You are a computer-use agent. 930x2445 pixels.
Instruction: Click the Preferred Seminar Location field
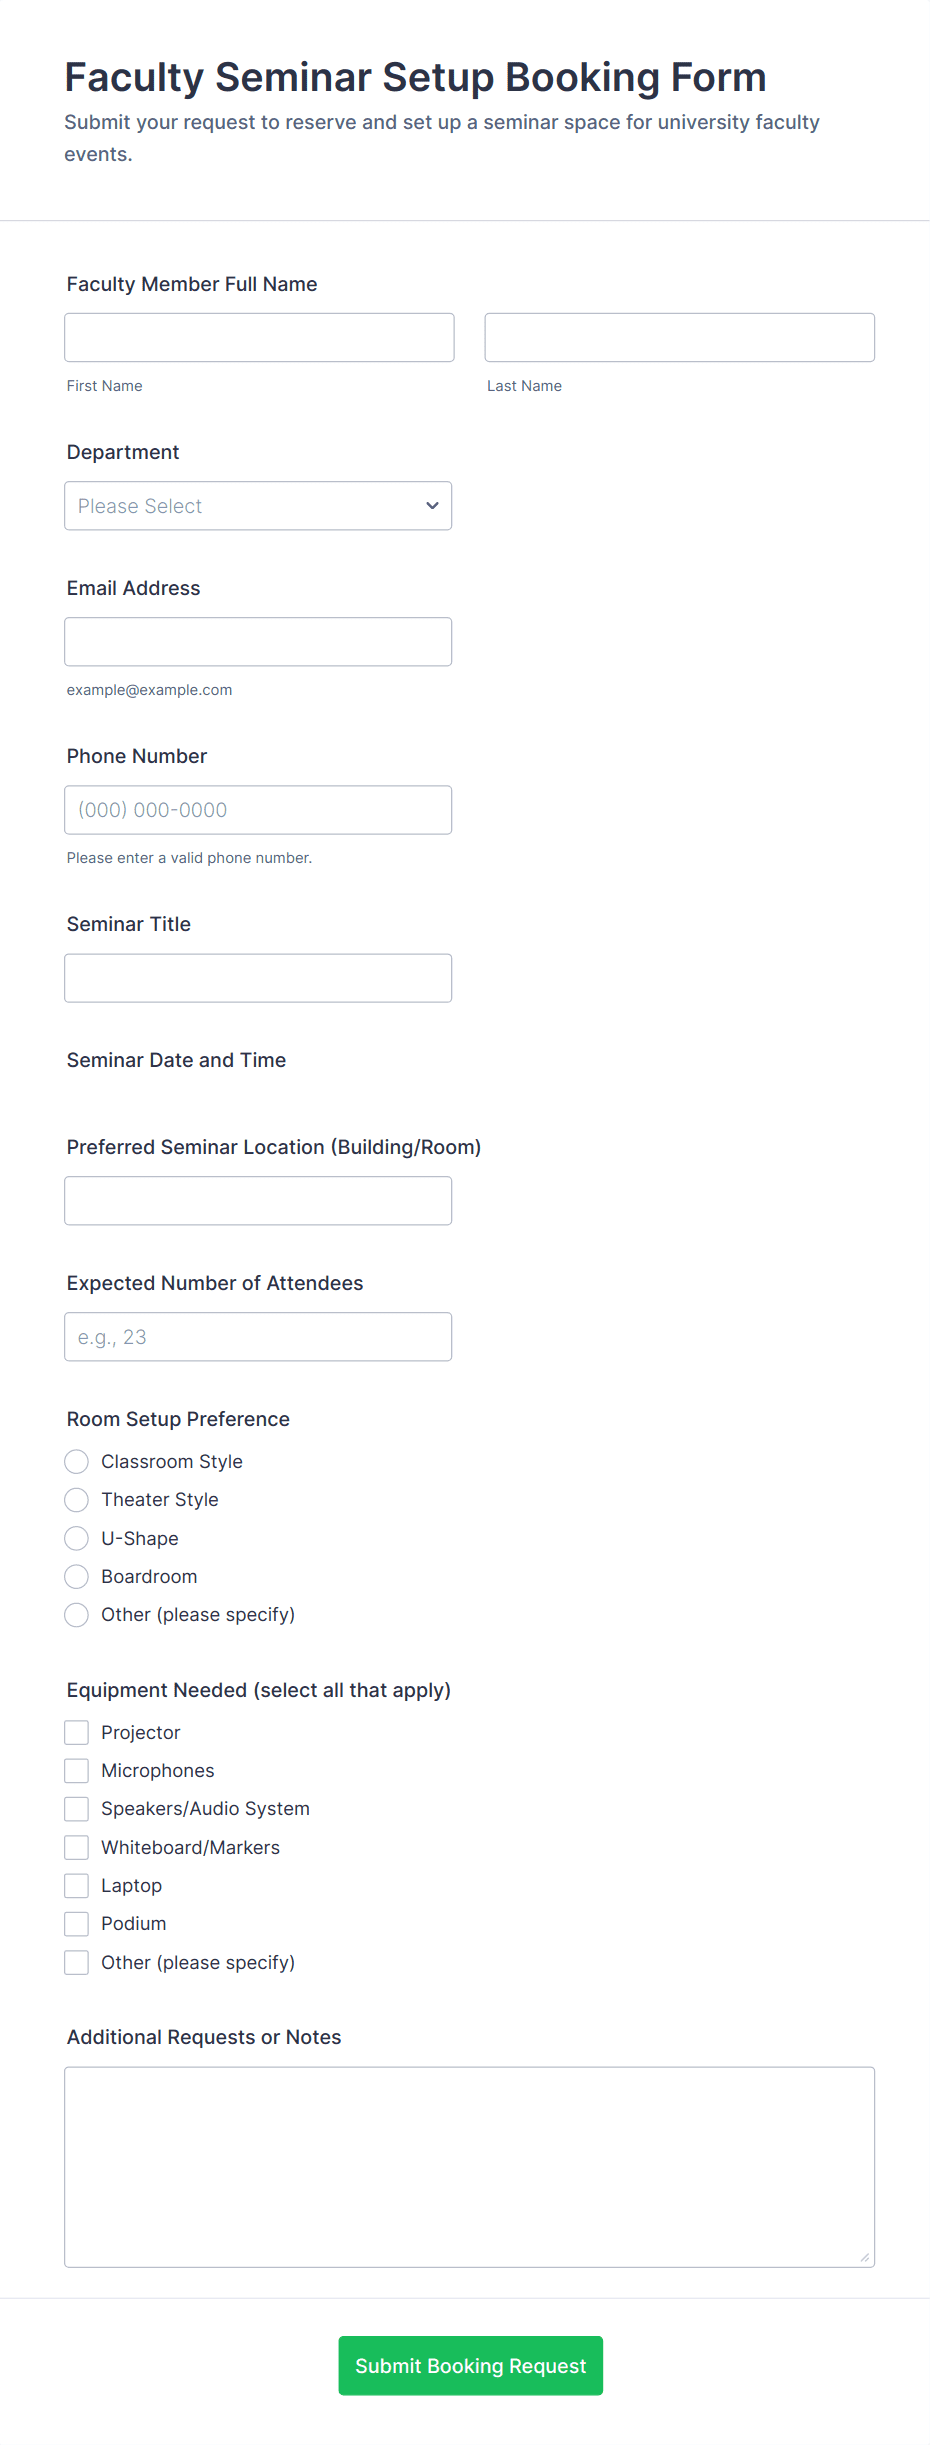258,1201
